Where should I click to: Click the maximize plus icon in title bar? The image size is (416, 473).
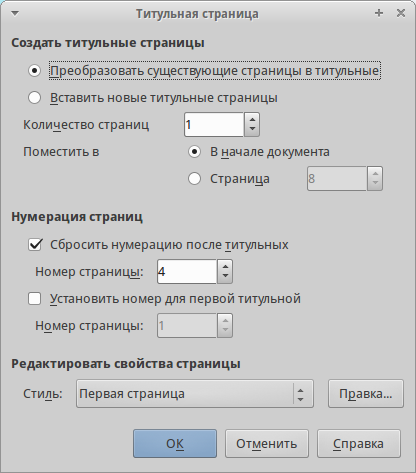[x=379, y=13]
